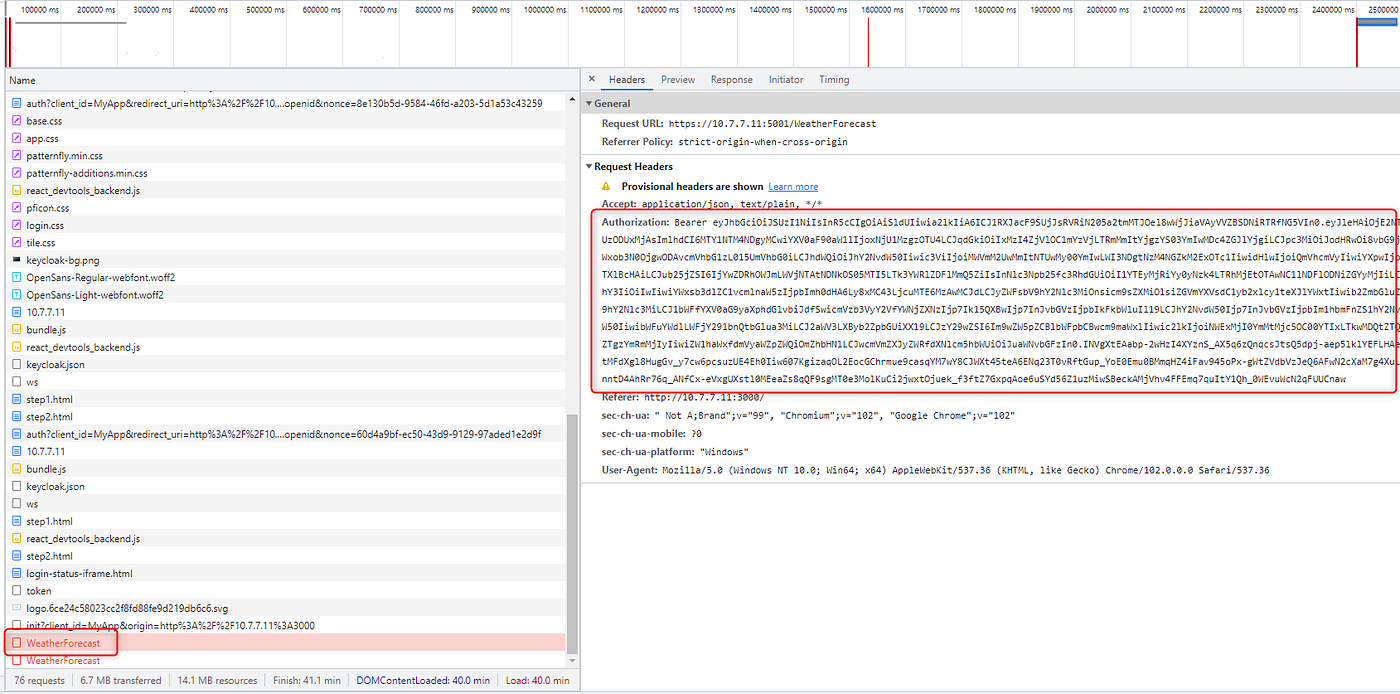Open the Response tab
This screenshot has height=694, width=1400.
tap(731, 80)
